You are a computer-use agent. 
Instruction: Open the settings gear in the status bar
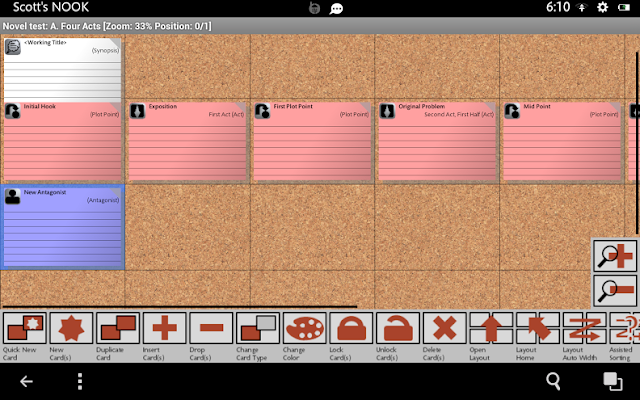coord(602,7)
